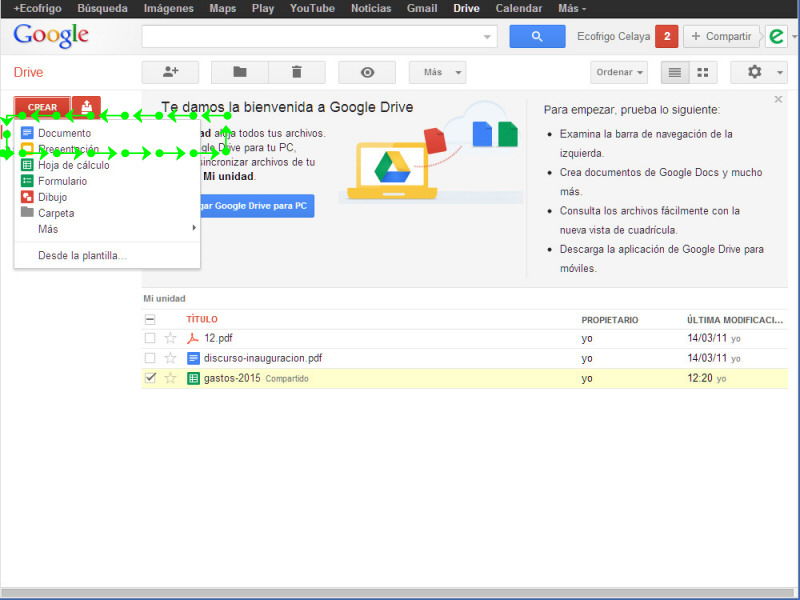
Task: Click the green e profile avatar
Action: (776, 36)
